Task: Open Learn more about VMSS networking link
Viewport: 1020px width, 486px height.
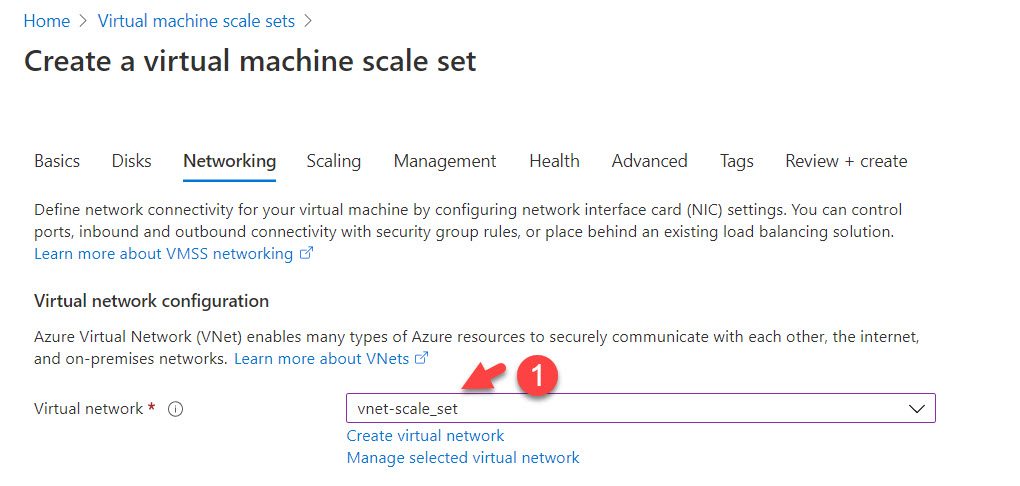Action: [163, 254]
